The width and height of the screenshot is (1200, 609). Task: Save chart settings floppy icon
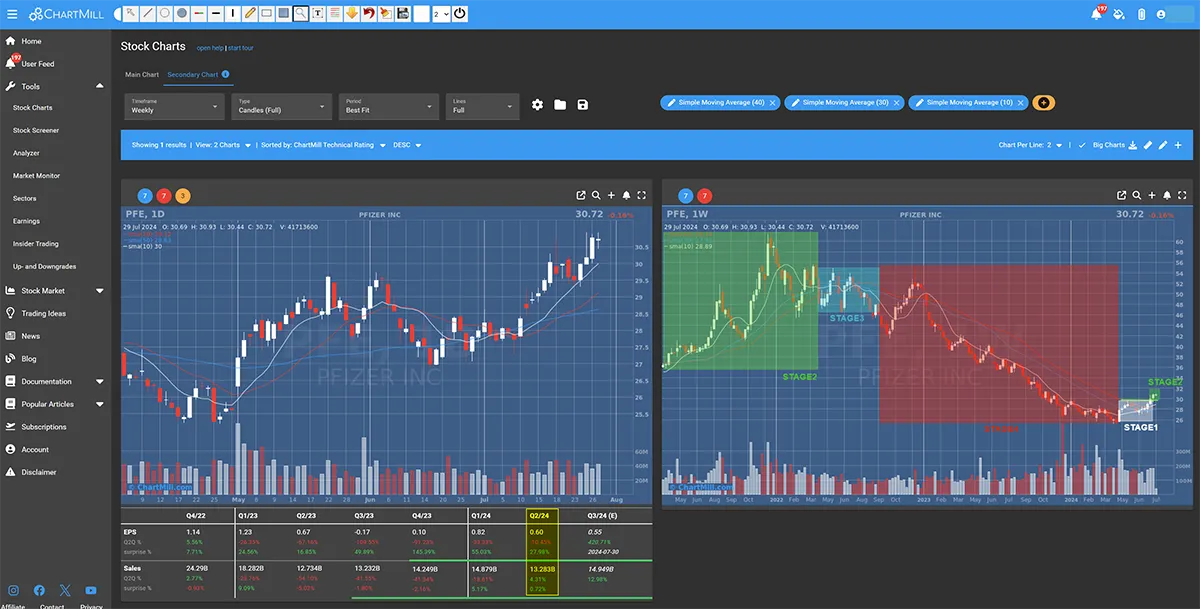[x=583, y=105]
